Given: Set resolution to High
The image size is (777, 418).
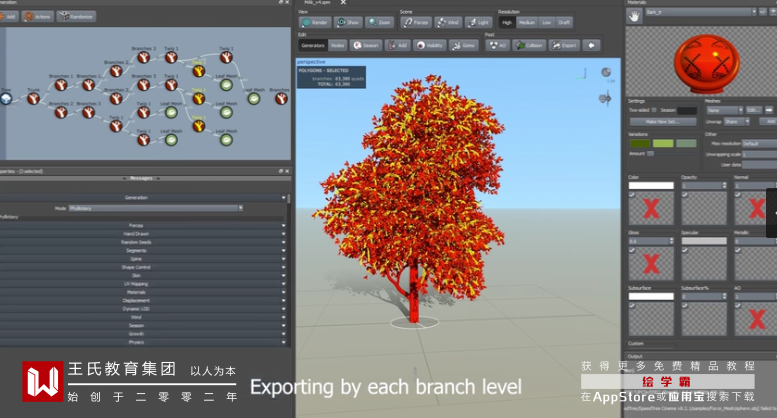Looking at the screenshot, I should 507,22.
